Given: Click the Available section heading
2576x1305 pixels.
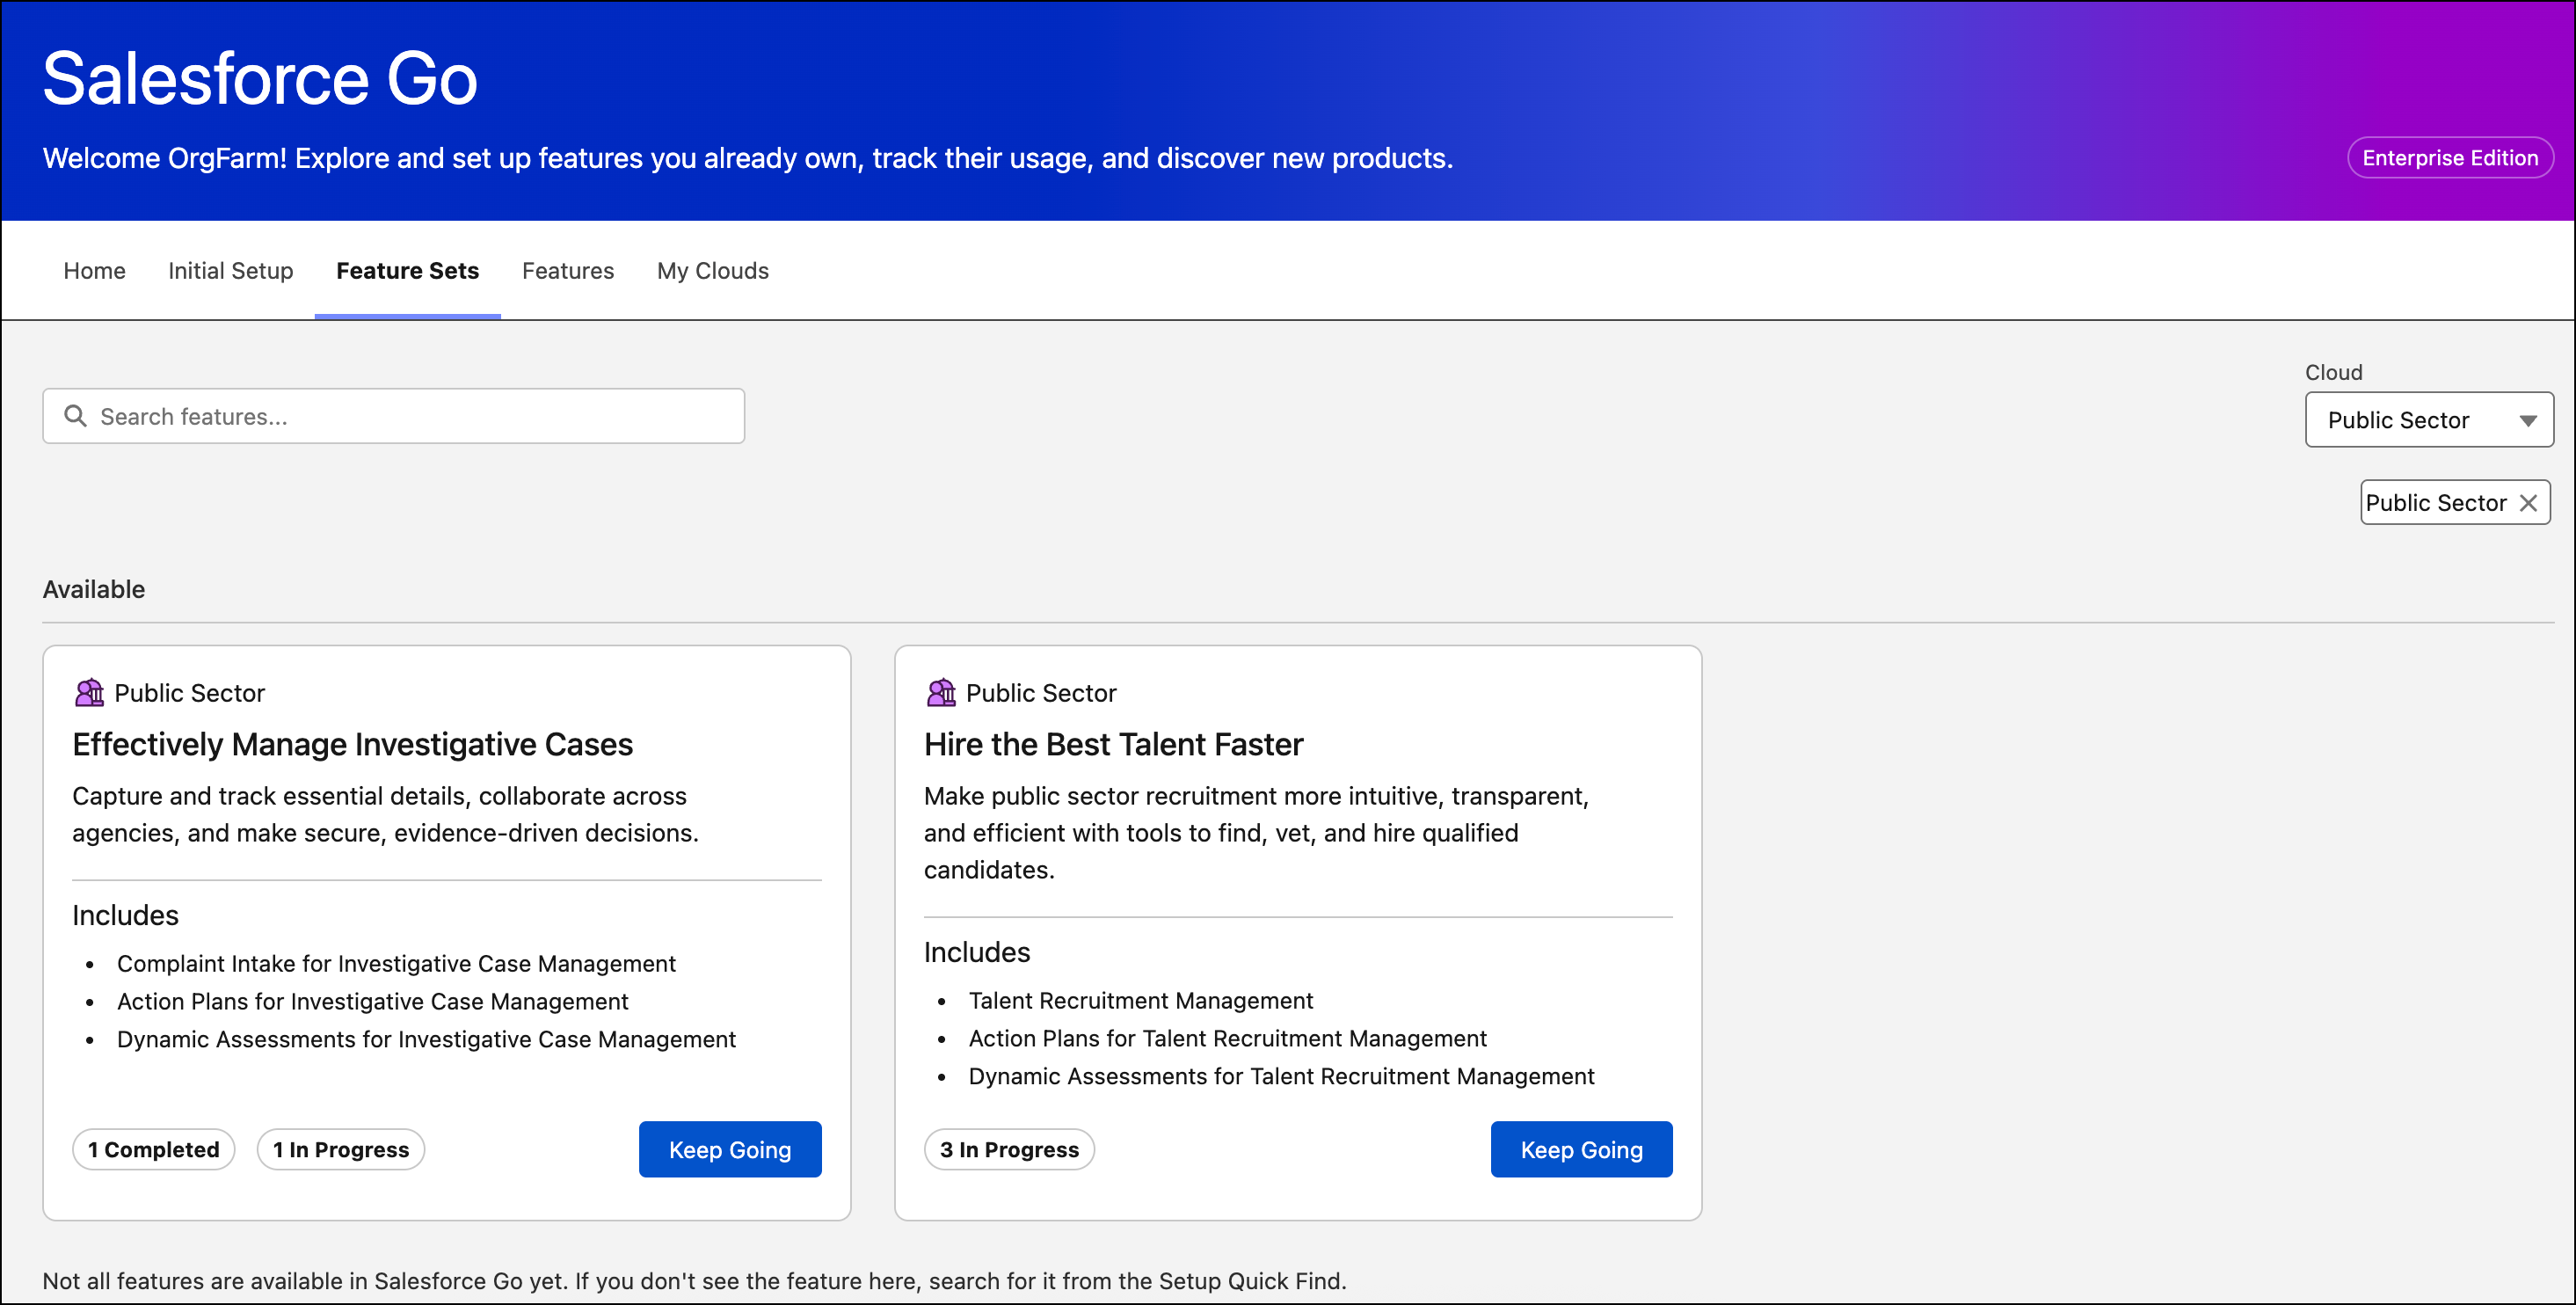Looking at the screenshot, I should click(x=94, y=589).
